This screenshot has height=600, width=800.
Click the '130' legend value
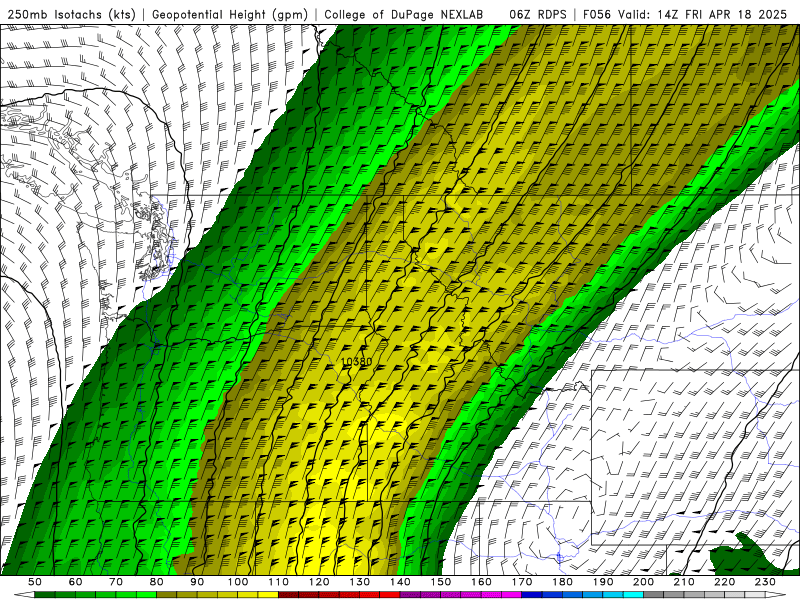coord(360,582)
